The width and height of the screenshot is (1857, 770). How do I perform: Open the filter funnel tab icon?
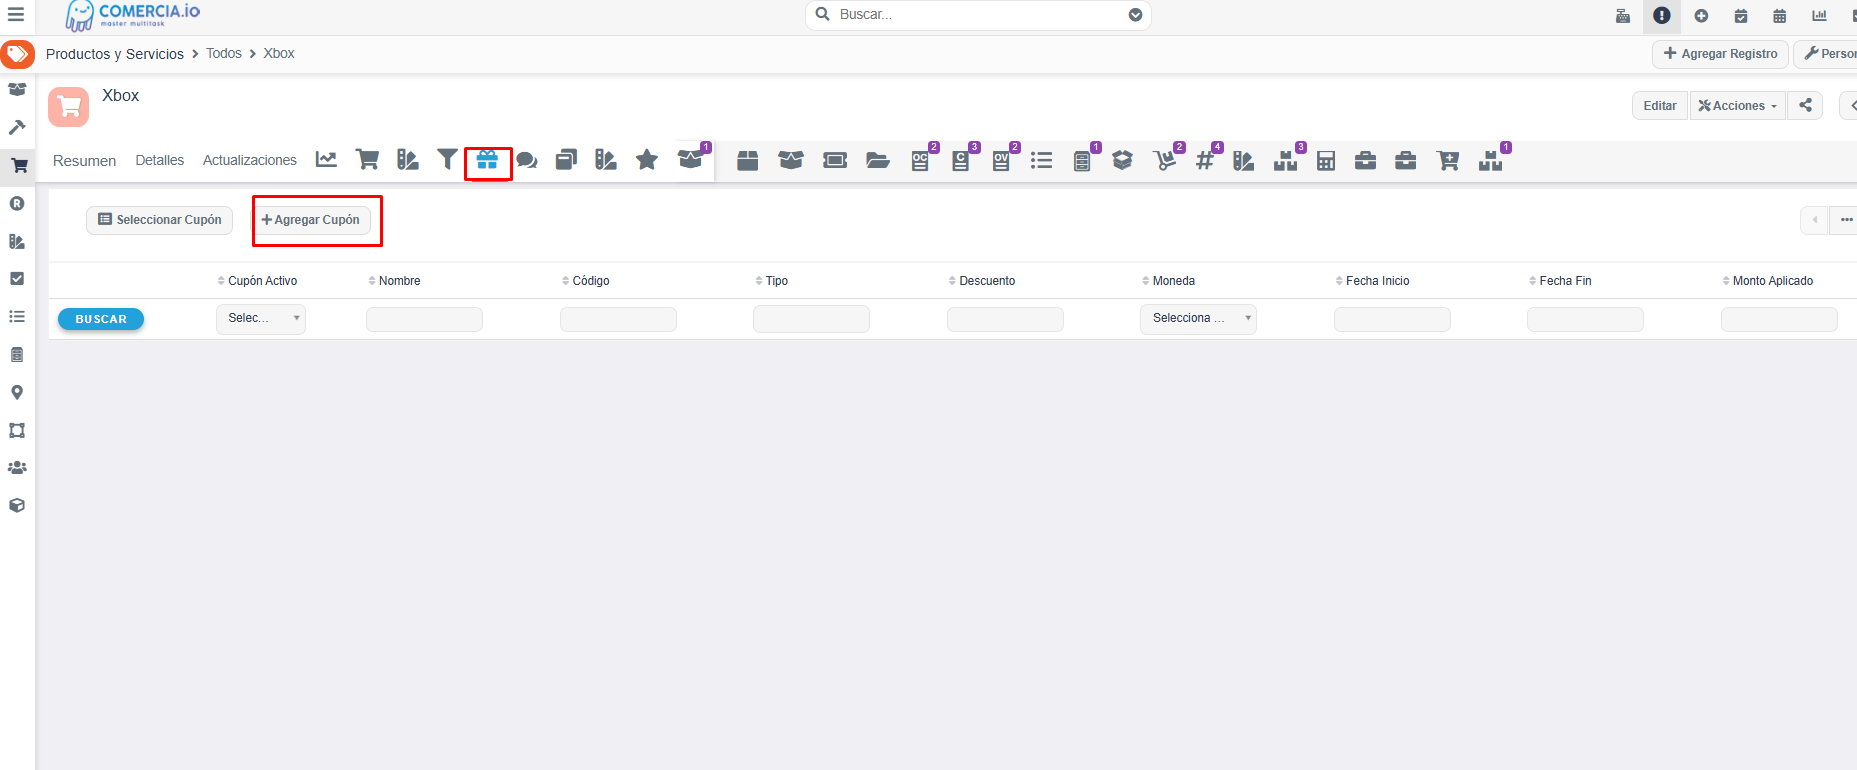[447, 160]
